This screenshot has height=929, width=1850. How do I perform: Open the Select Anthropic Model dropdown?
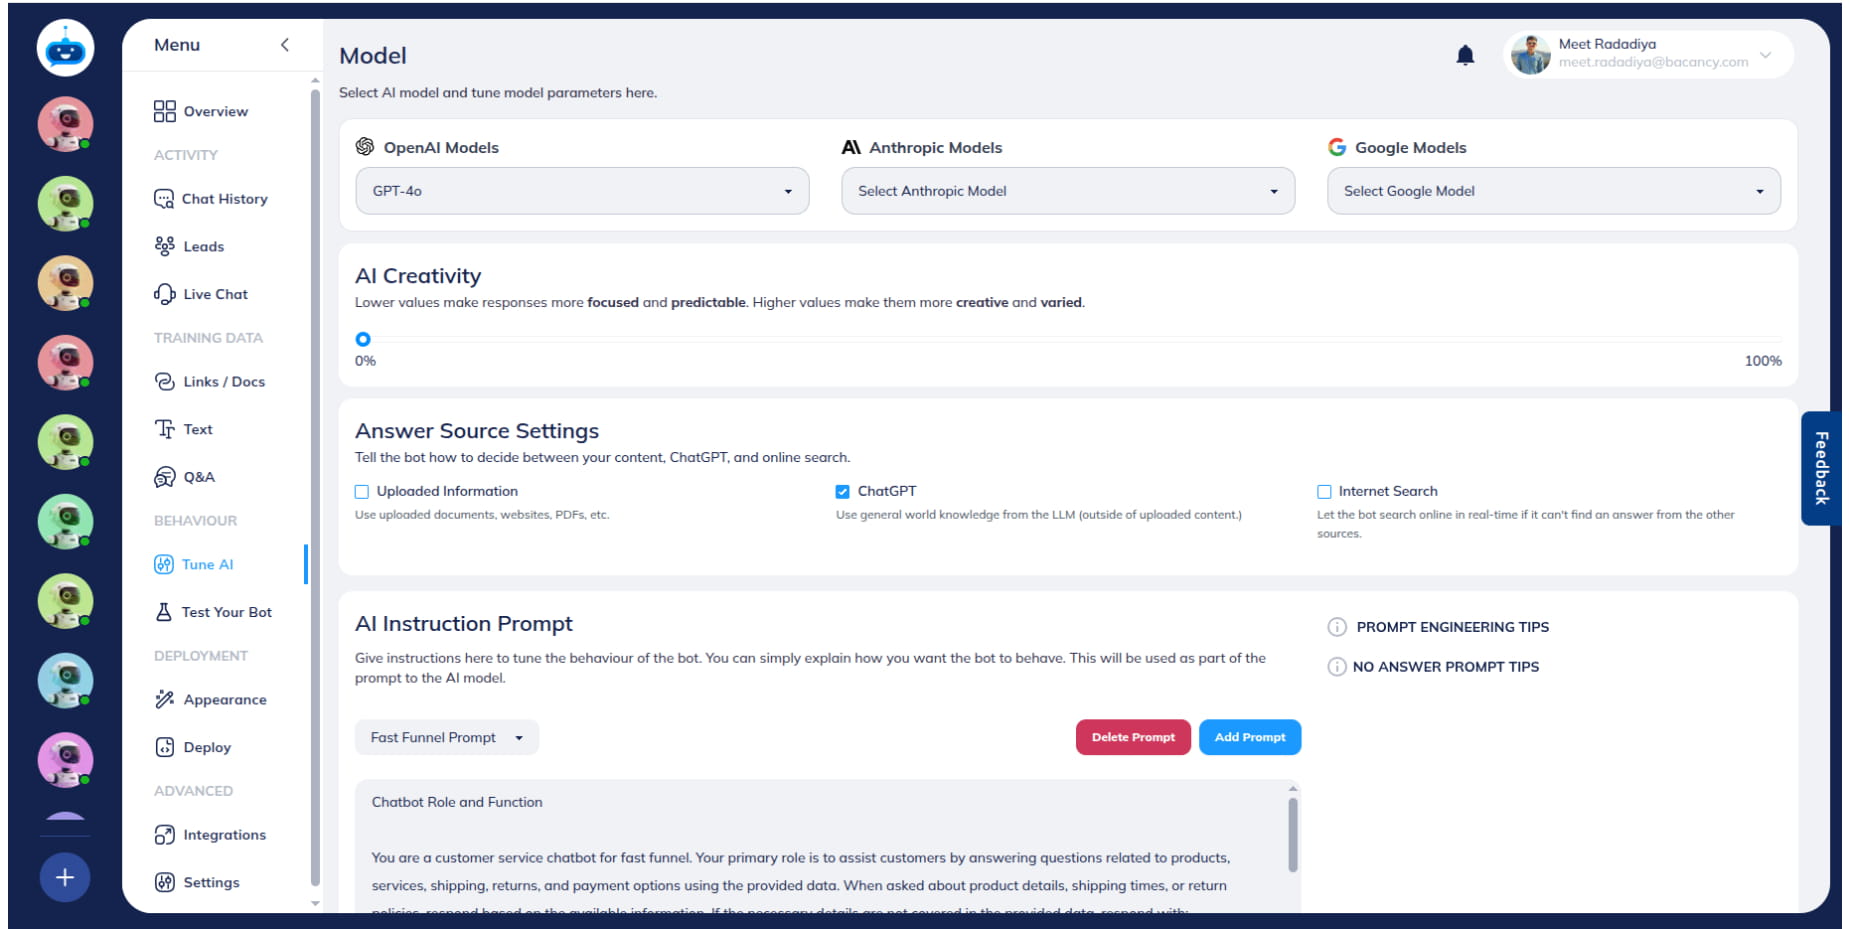tap(1068, 191)
